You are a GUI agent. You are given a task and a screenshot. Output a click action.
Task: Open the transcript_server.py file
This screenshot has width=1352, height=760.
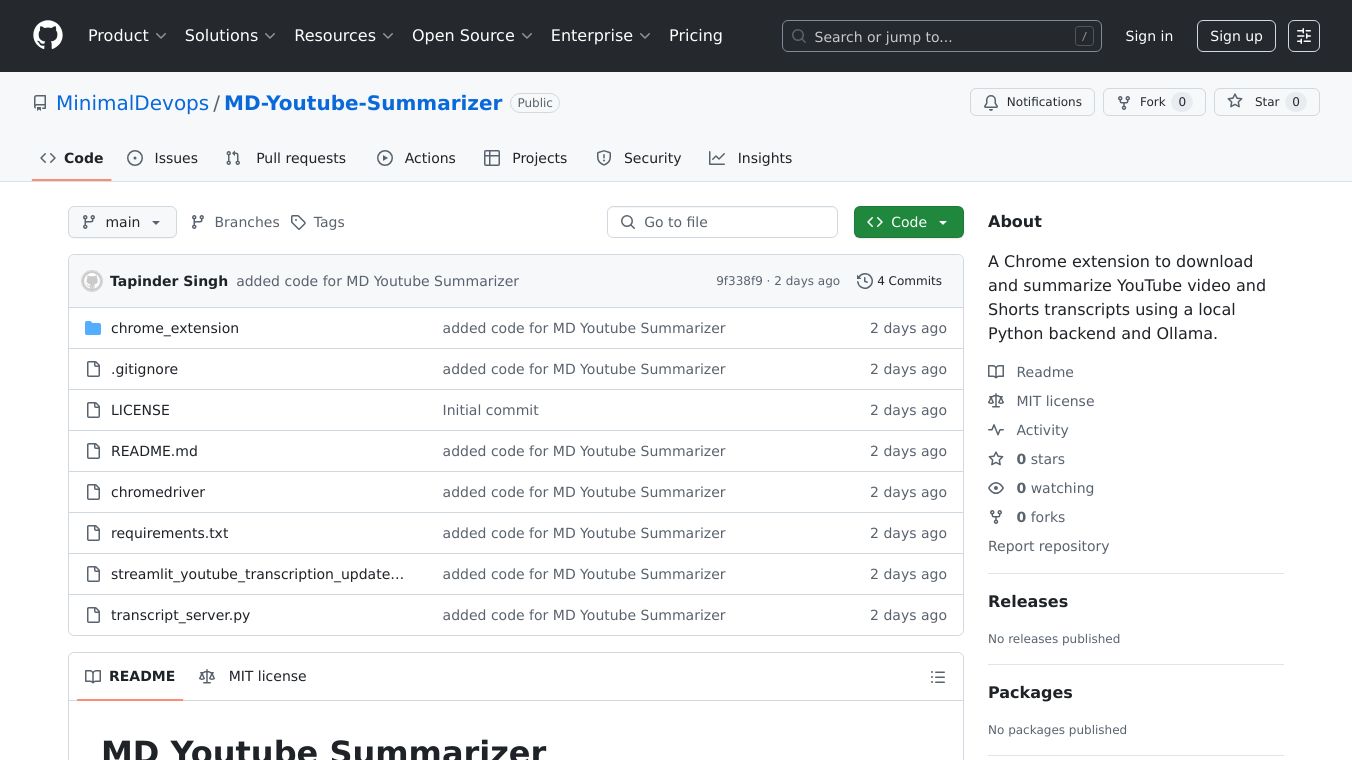180,615
